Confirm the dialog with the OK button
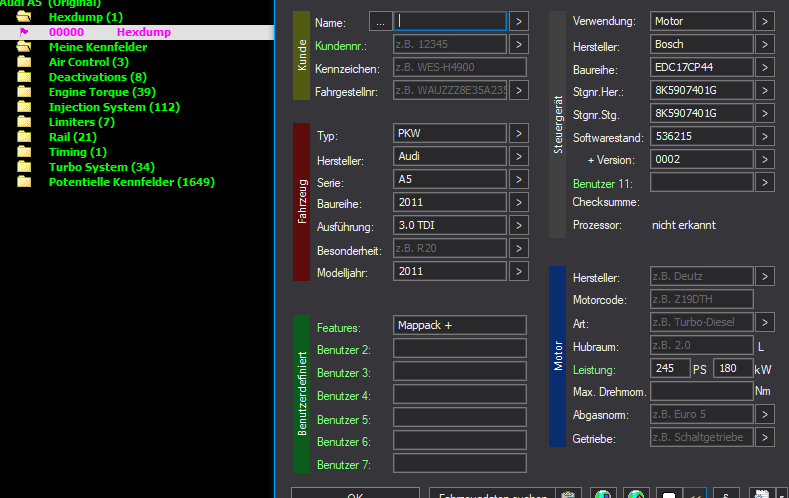789x498 pixels. [355, 493]
